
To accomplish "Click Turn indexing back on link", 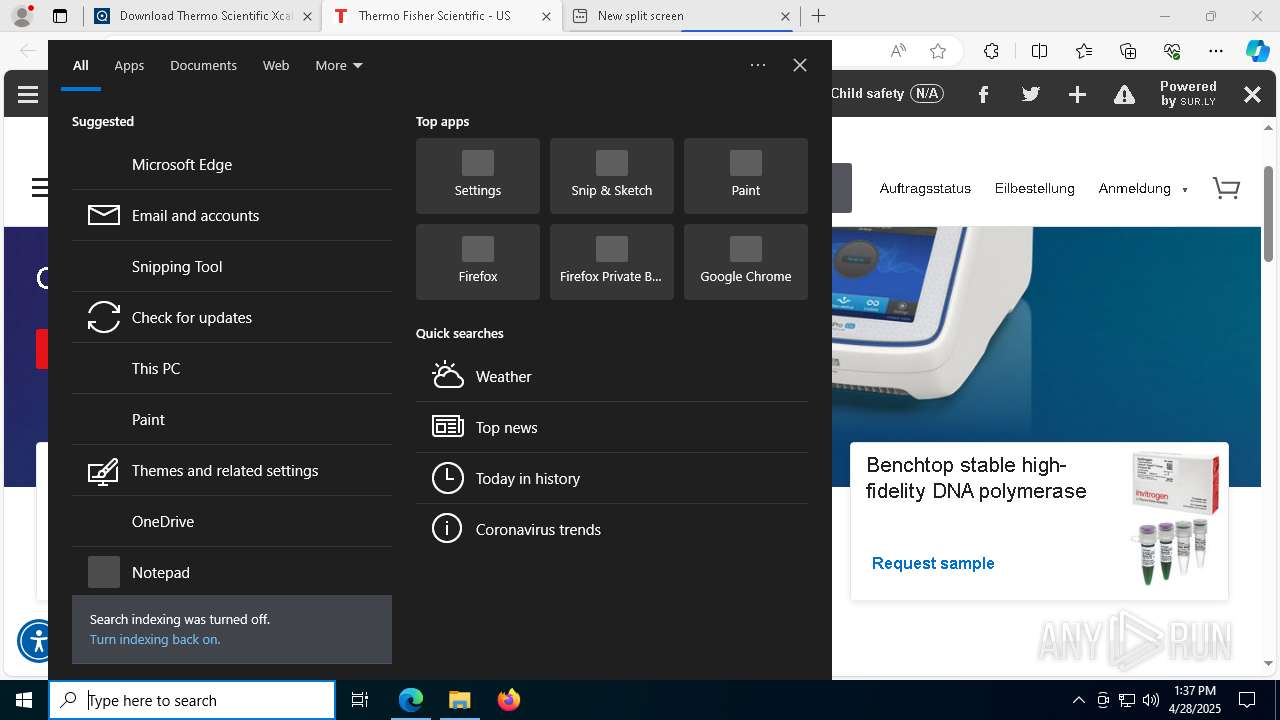I will (155, 639).
